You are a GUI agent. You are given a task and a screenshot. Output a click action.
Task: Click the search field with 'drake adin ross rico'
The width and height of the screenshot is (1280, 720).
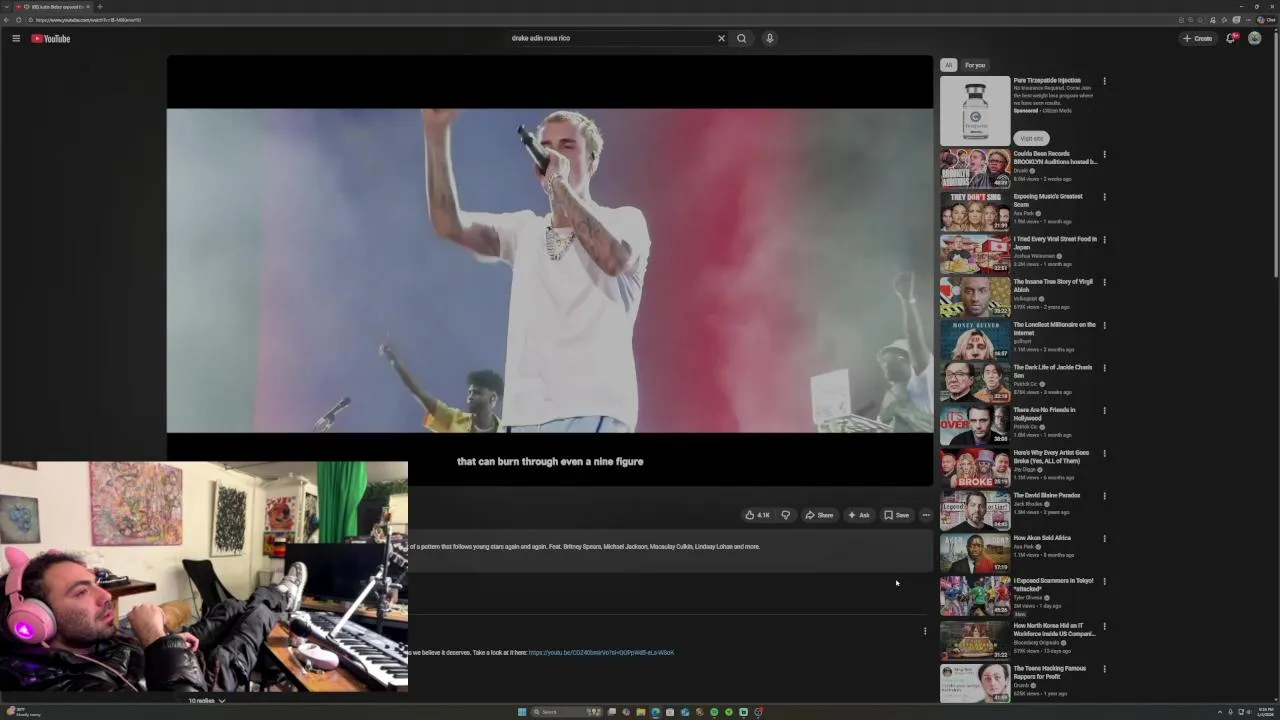(x=610, y=38)
